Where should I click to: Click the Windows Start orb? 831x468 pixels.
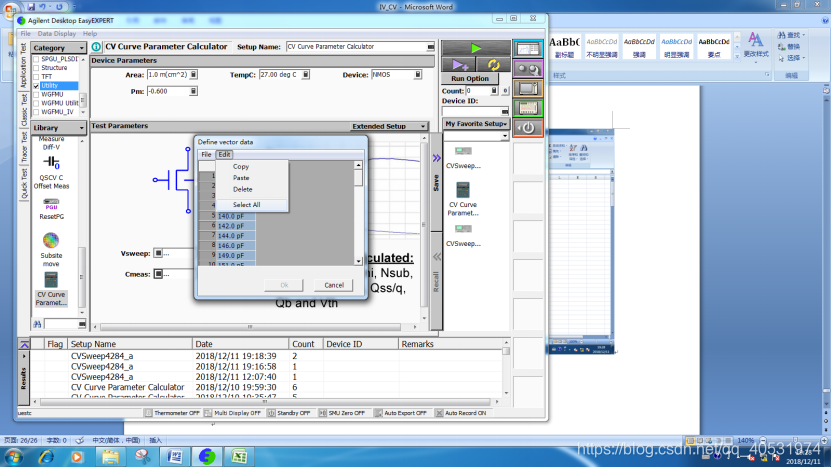click(13, 456)
